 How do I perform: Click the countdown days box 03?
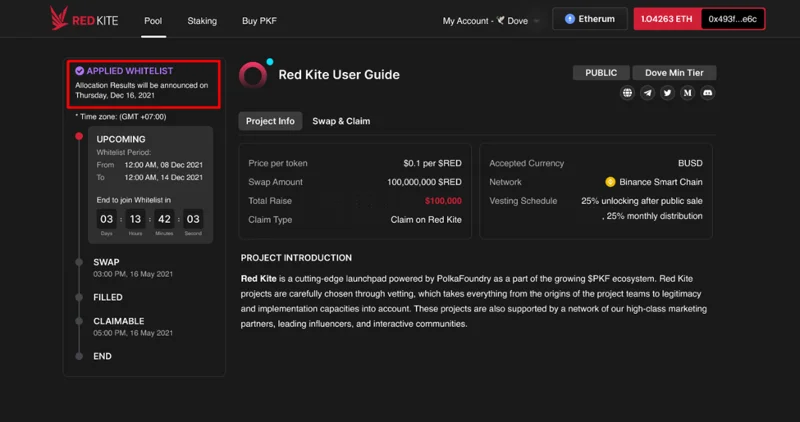(106, 219)
